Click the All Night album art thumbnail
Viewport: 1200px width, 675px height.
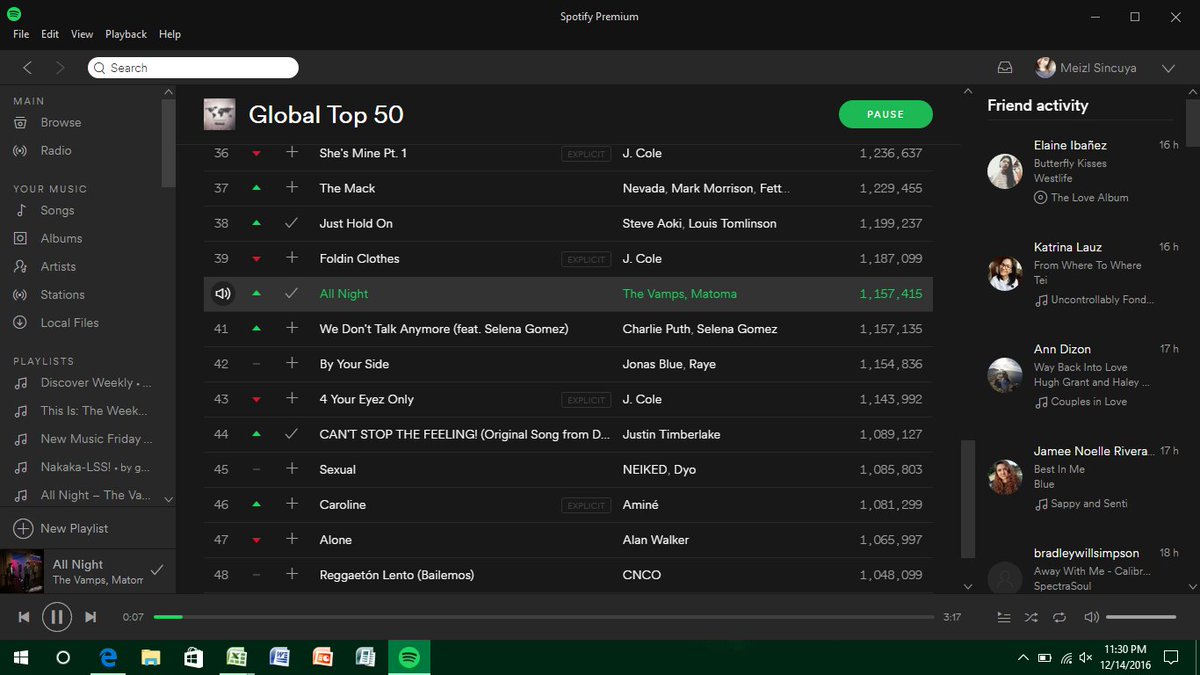click(21, 571)
